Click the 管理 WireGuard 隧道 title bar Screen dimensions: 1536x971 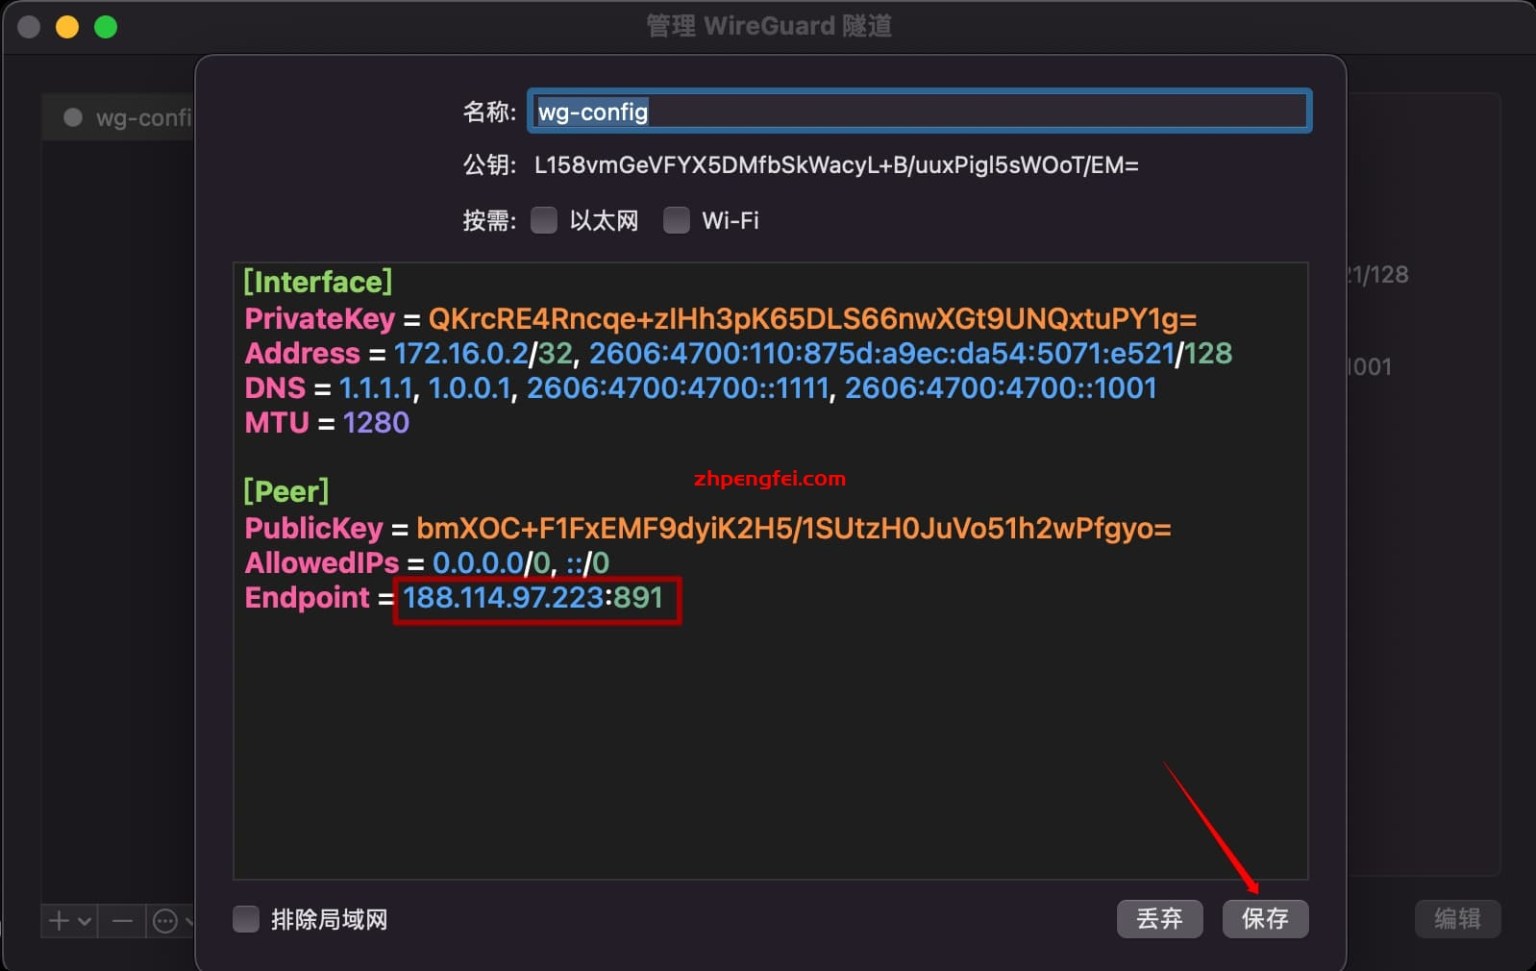click(768, 26)
